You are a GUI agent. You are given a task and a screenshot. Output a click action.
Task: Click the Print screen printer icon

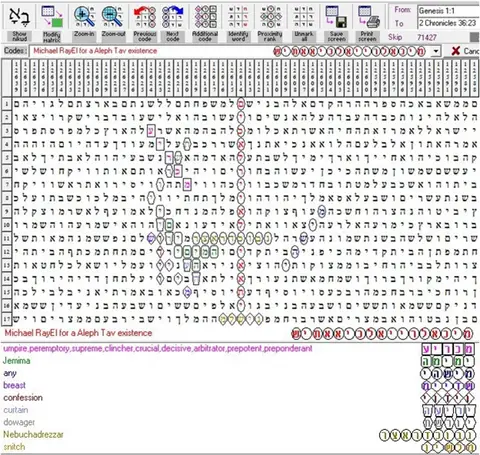click(x=368, y=17)
